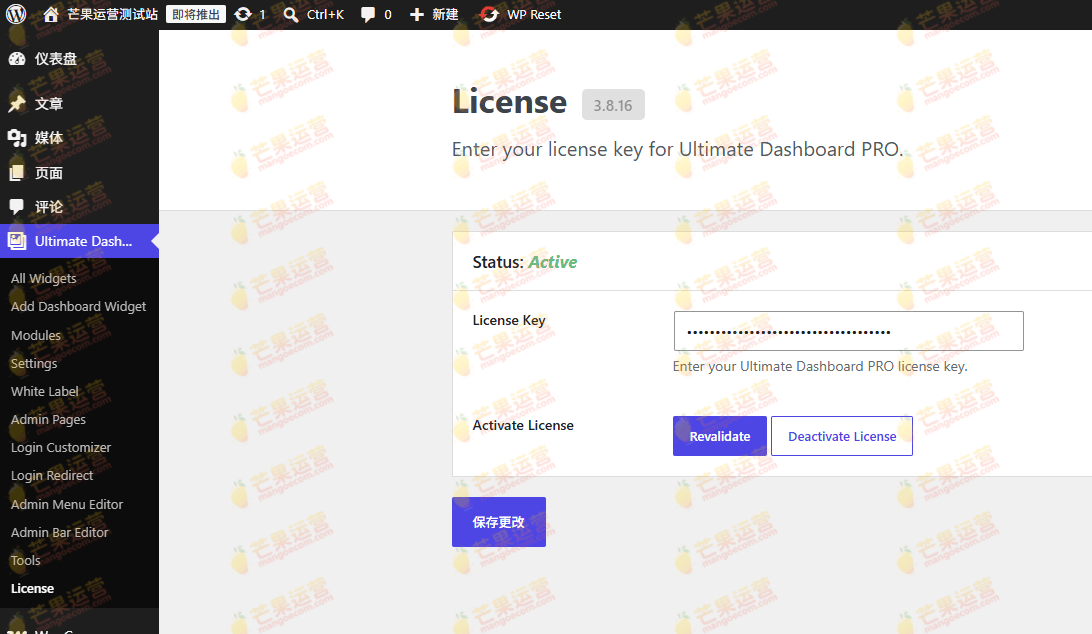Click the home icon beside site name

tap(50, 14)
